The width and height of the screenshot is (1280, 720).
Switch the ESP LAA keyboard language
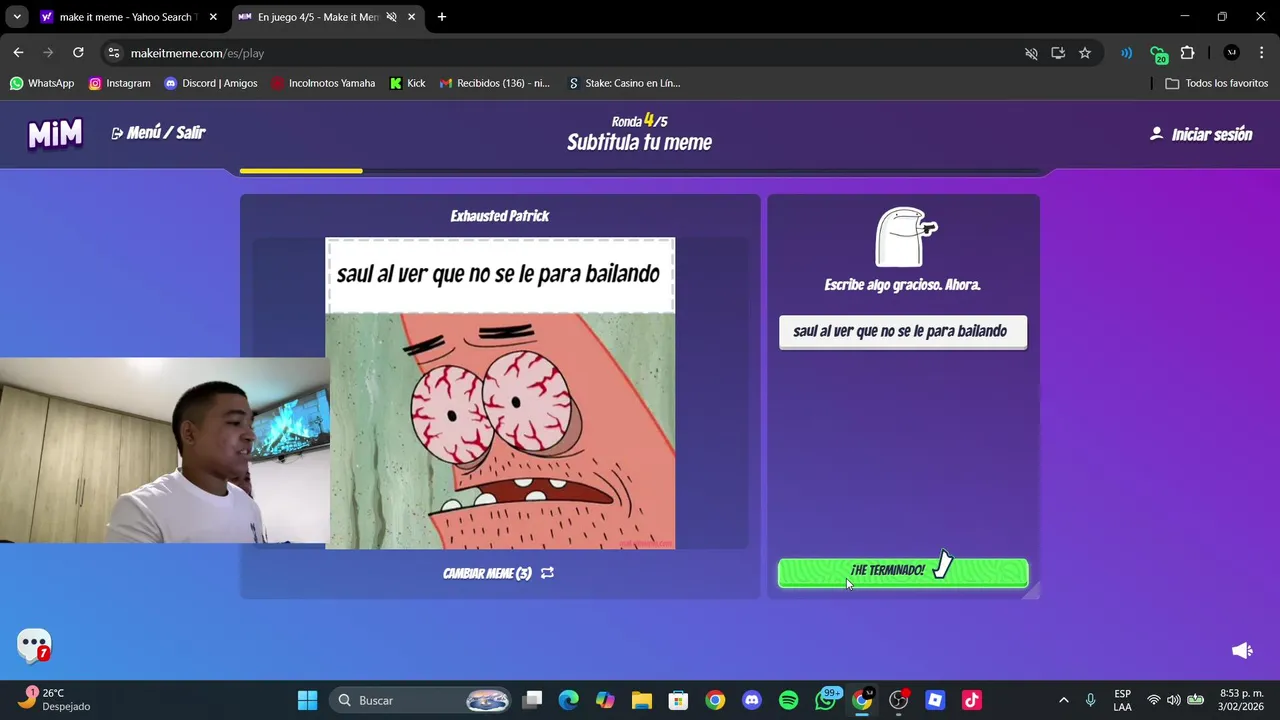tap(1123, 700)
